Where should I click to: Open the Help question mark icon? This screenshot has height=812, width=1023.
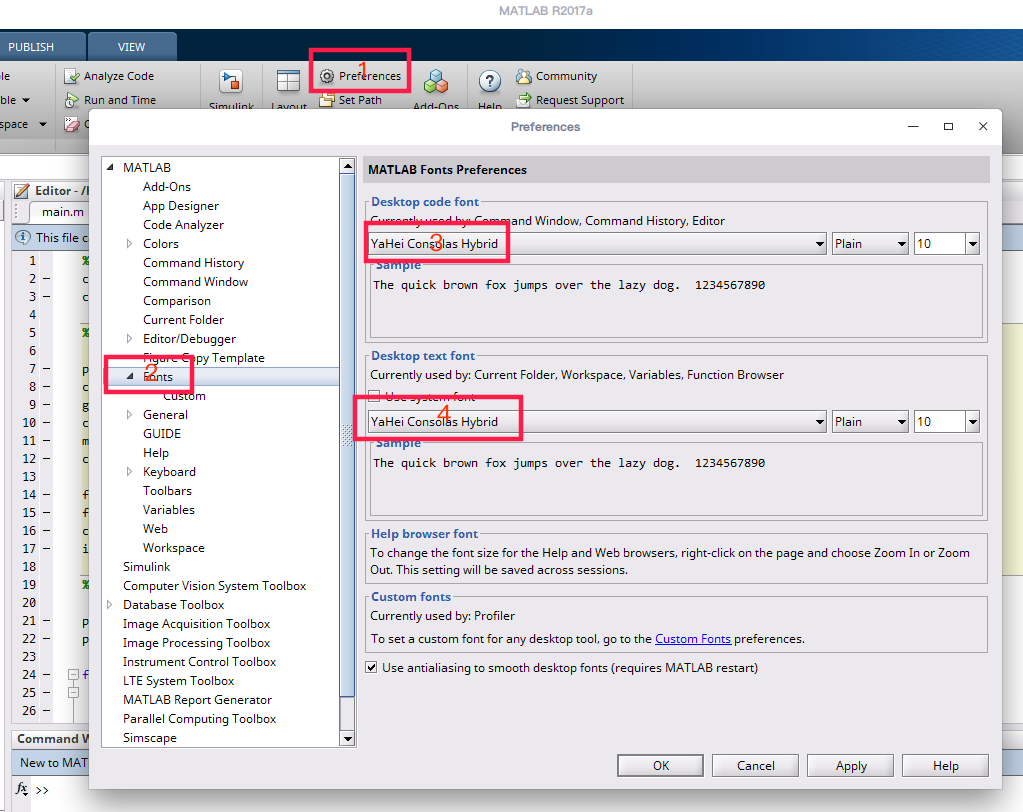pyautogui.click(x=489, y=82)
